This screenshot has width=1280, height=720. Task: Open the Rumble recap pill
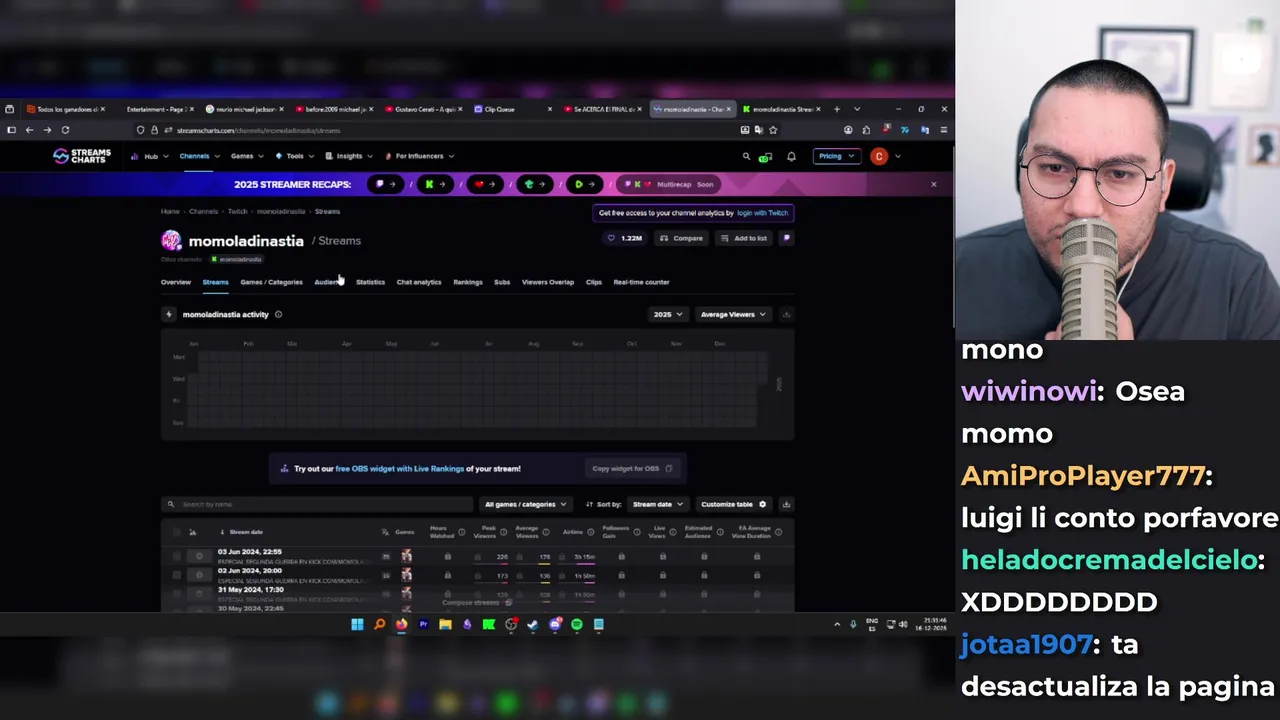pos(584,184)
